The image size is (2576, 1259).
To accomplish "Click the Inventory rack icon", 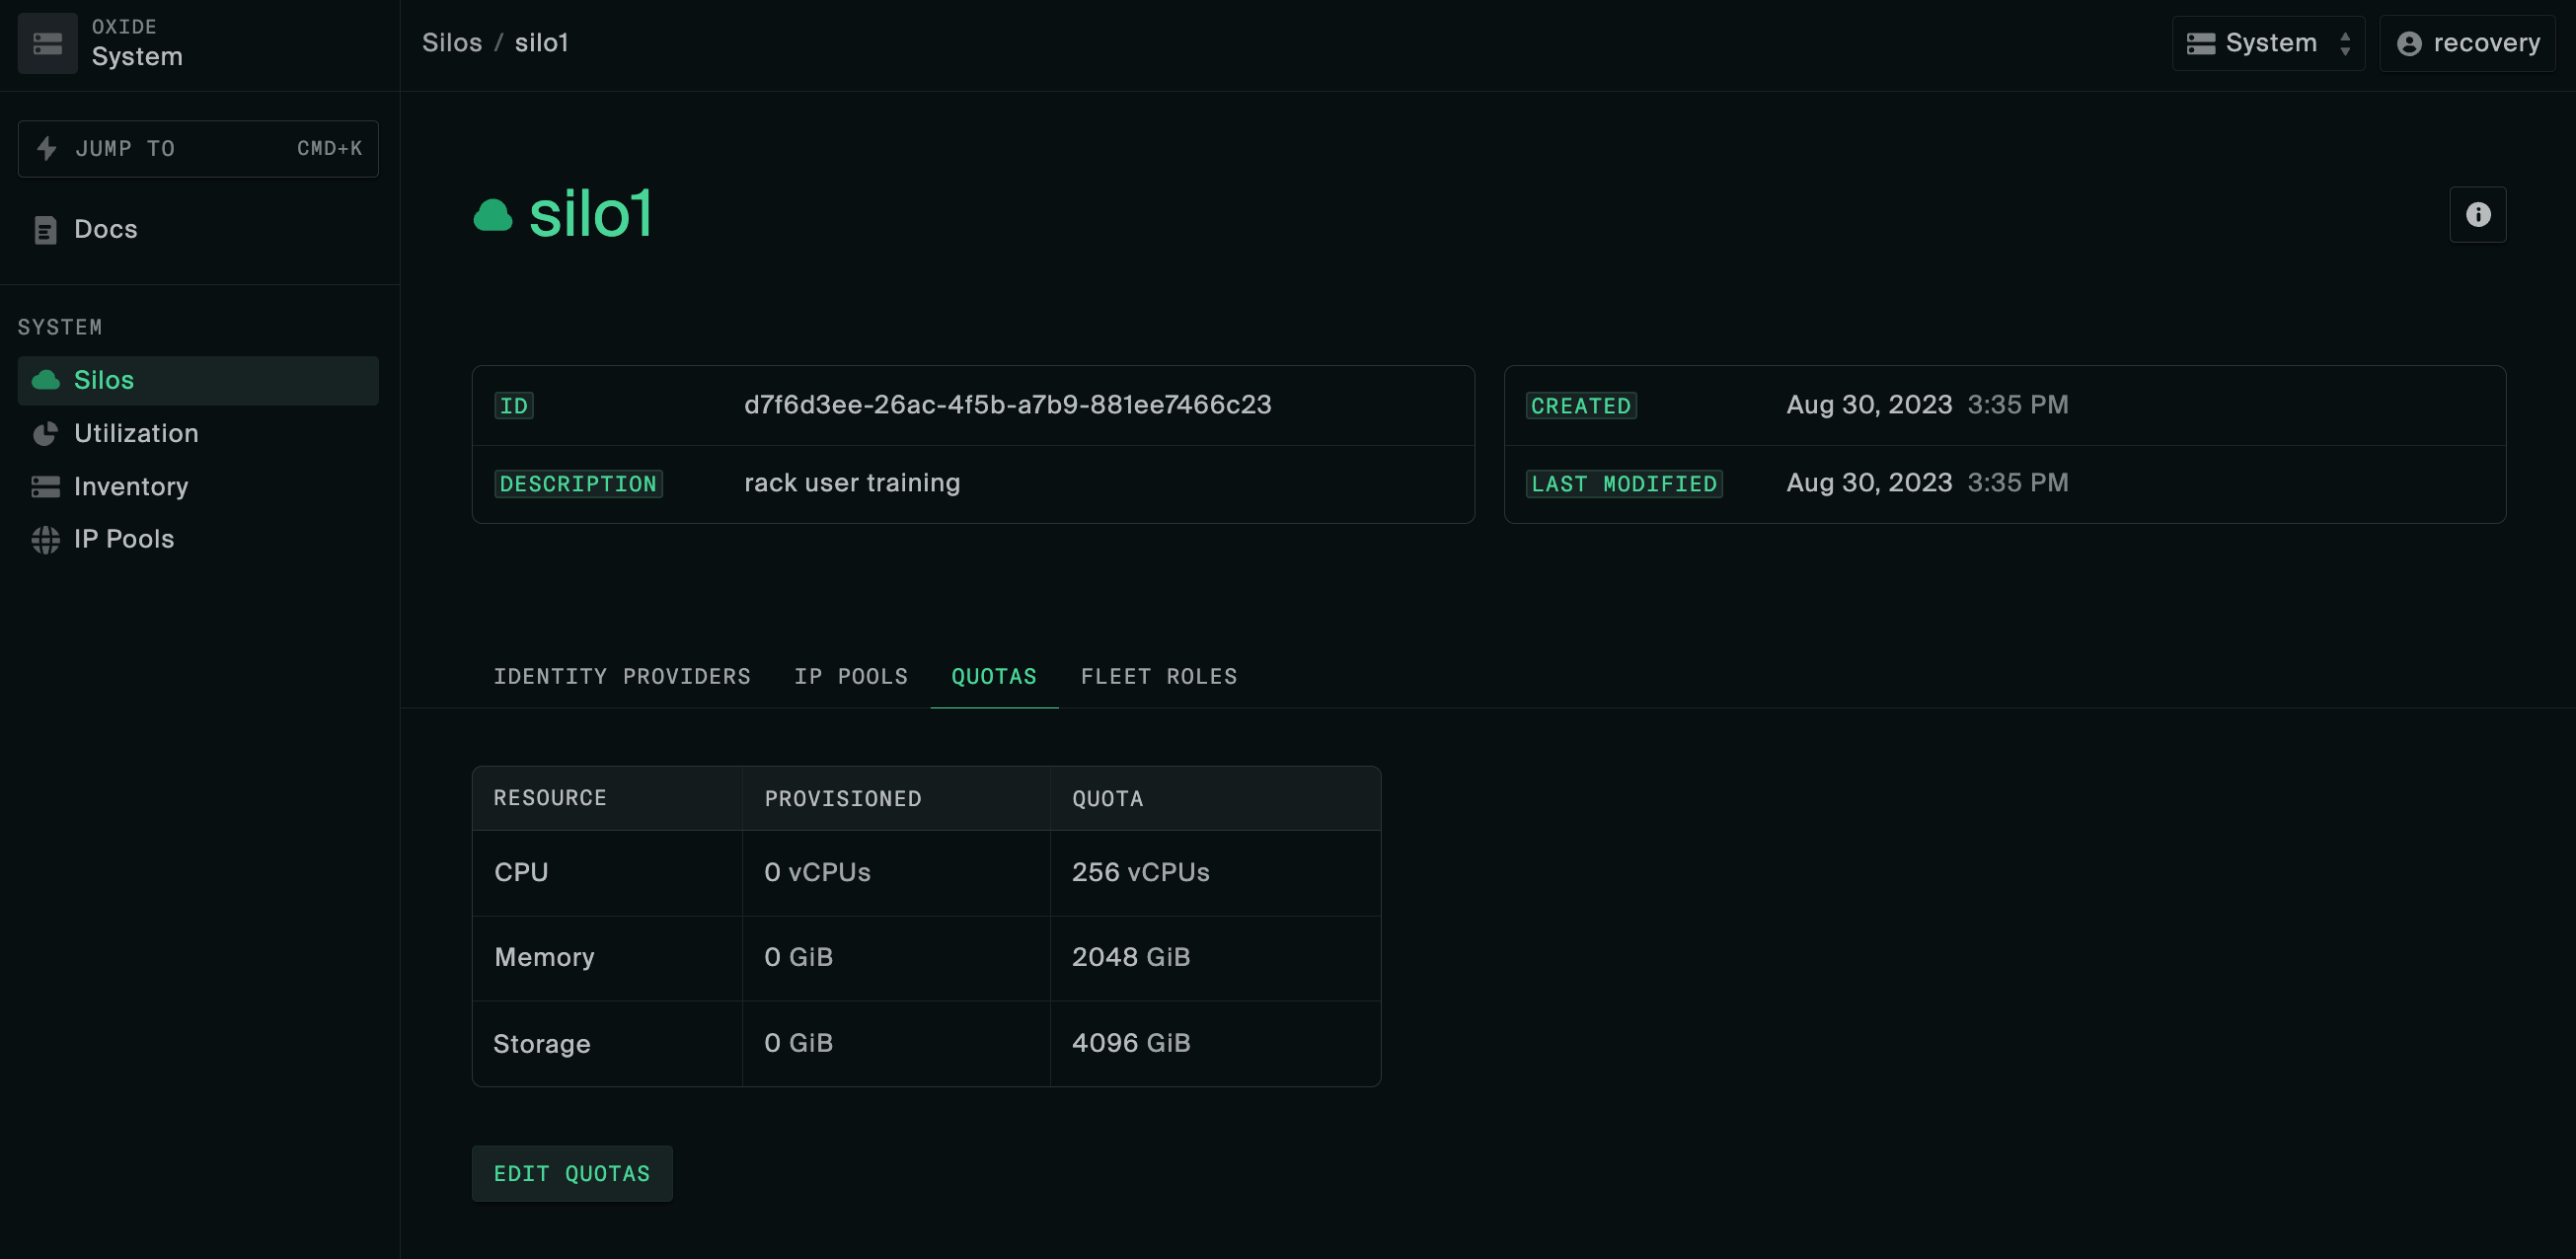I will click(x=45, y=486).
